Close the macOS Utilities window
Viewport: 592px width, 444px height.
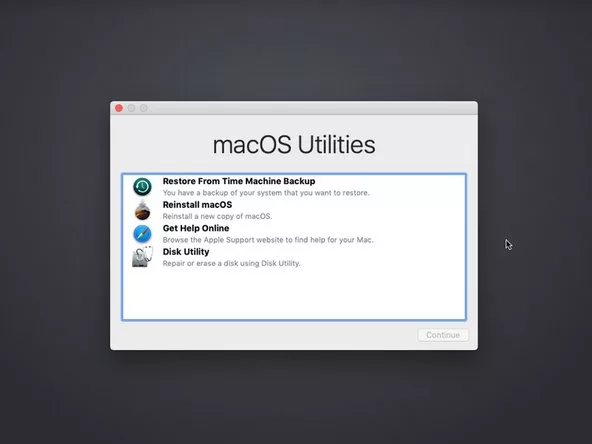tap(119, 108)
